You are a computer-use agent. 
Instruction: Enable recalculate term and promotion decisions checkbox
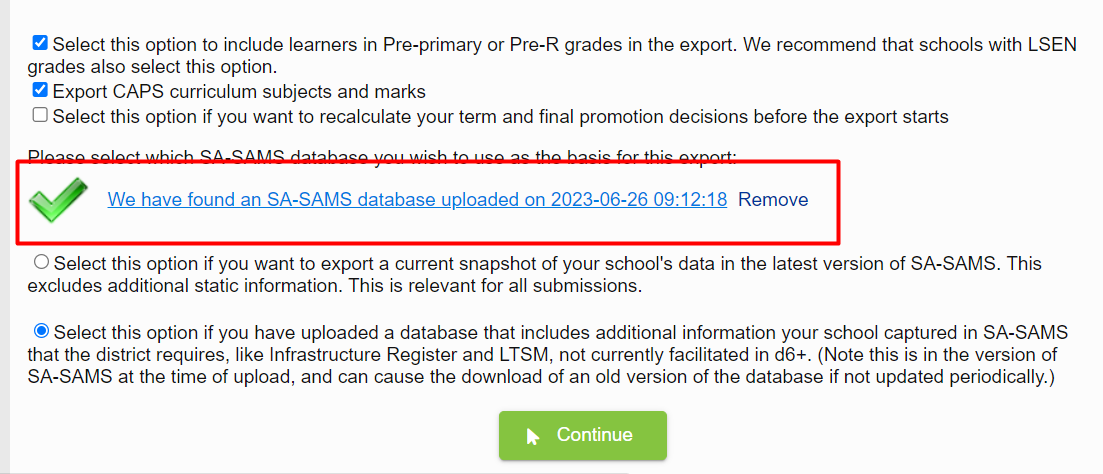pyautogui.click(x=40, y=115)
